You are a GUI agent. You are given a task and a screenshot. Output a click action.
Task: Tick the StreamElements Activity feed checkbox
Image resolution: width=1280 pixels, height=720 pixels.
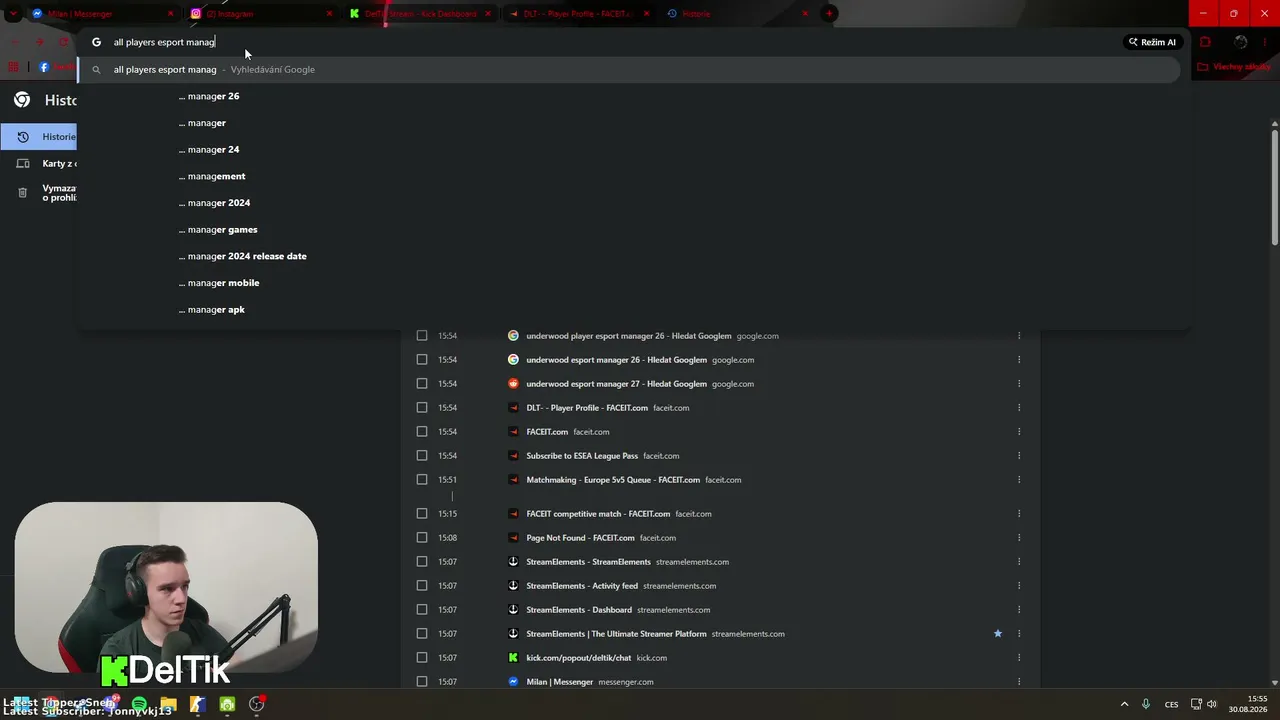[x=422, y=586]
